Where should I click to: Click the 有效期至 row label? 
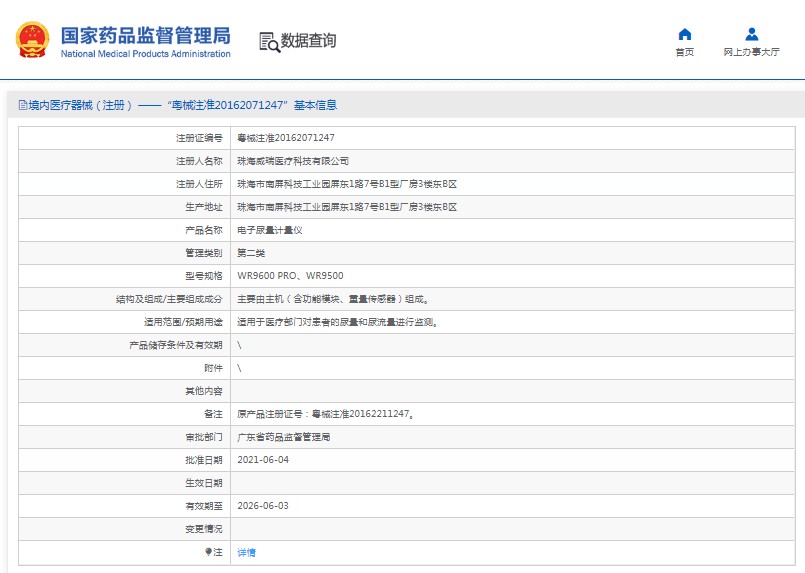[x=204, y=506]
